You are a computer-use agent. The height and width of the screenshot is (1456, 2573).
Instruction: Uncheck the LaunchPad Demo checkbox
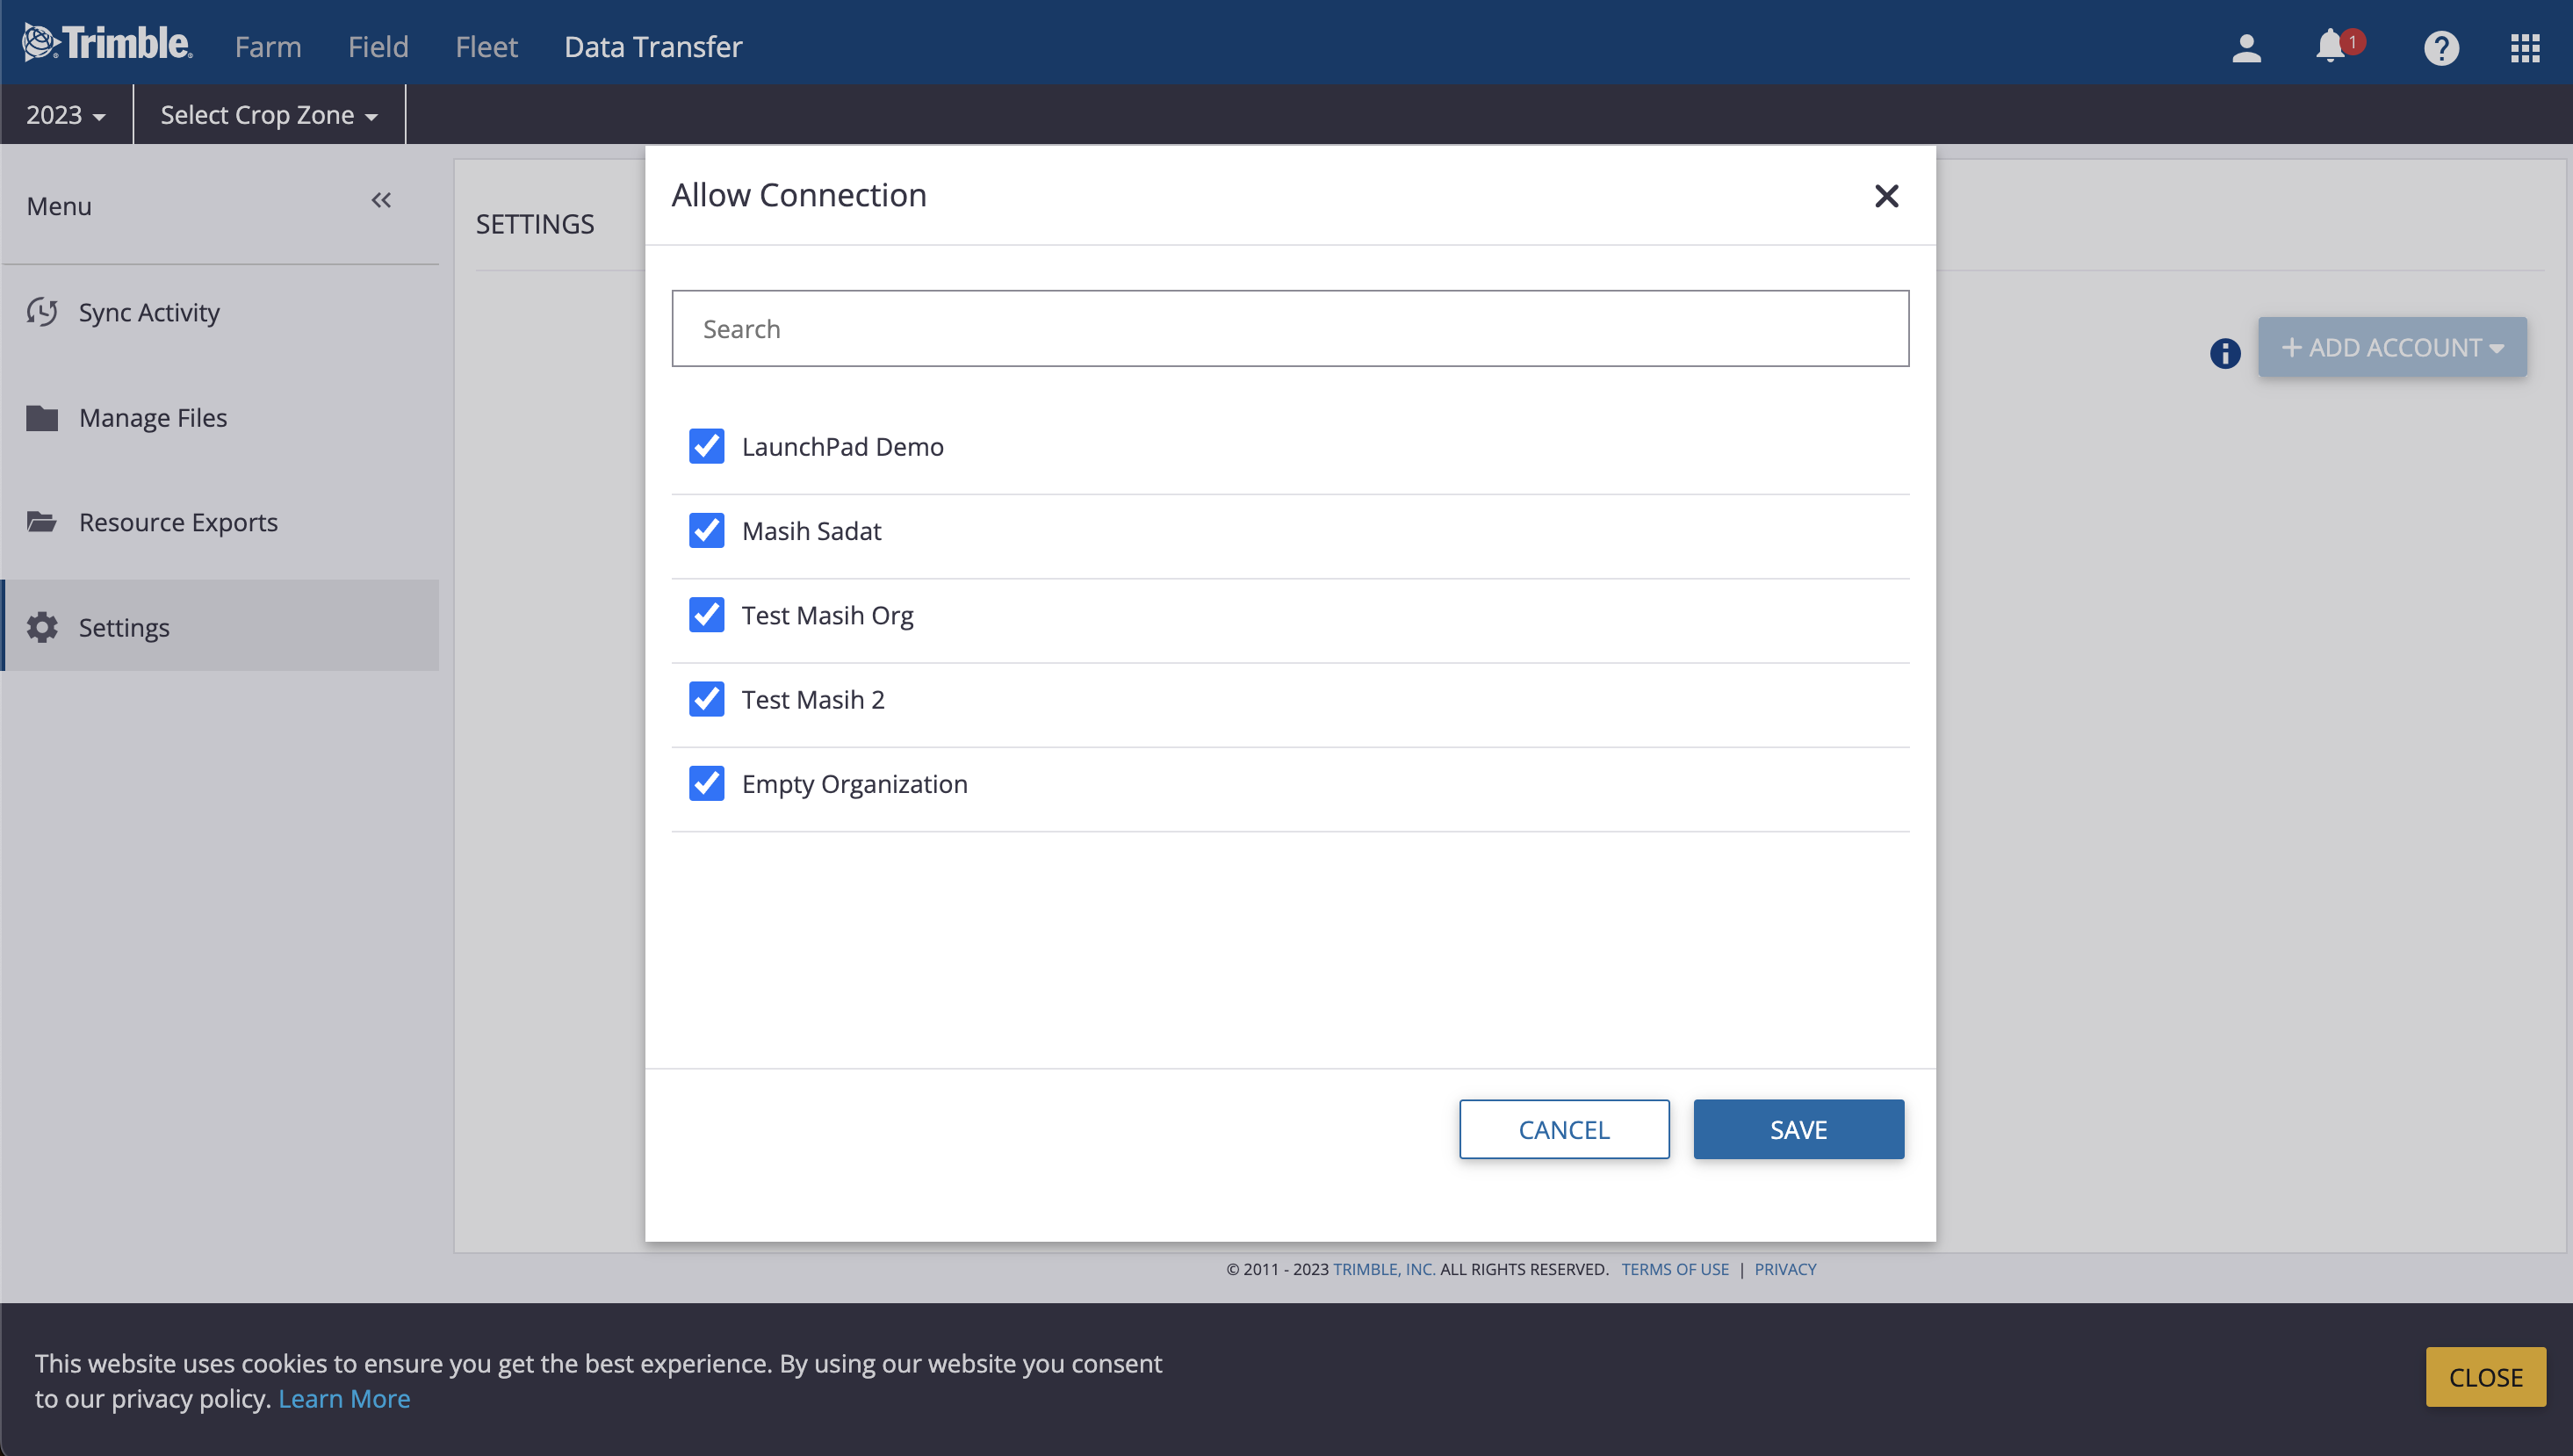(707, 446)
